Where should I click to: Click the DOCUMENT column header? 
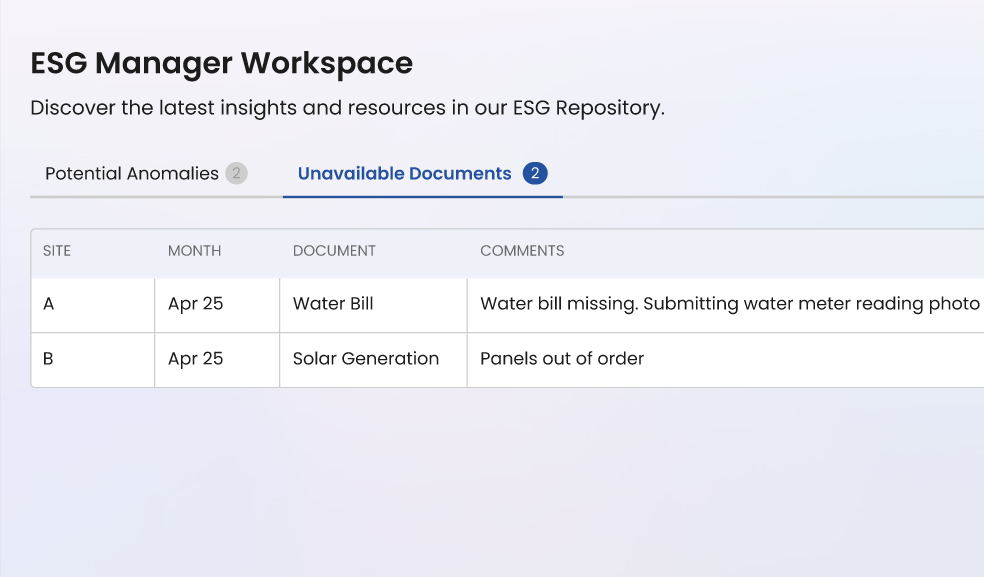pyautogui.click(x=334, y=251)
